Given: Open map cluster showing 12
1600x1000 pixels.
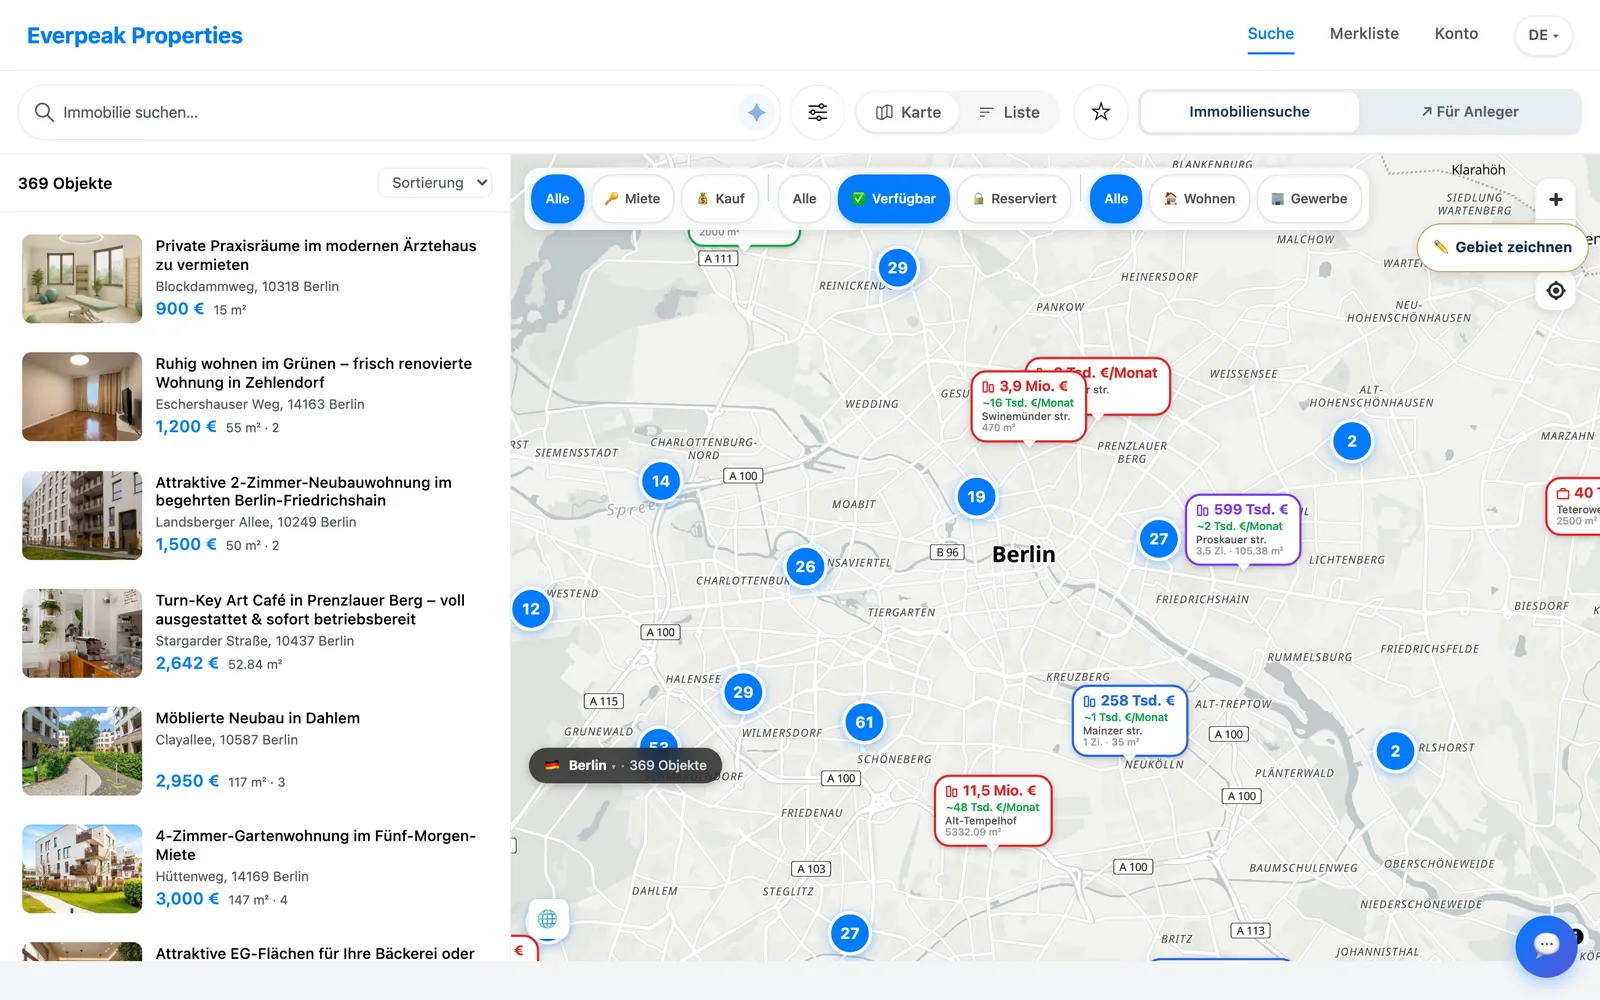Looking at the screenshot, I should coord(531,609).
